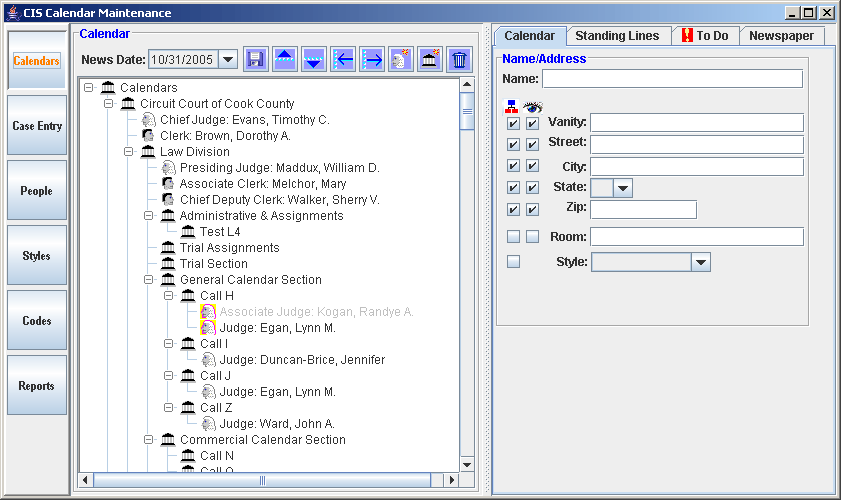Click the judge icon beside Judge Duncan-Brice
841x500 pixels.
click(208, 359)
